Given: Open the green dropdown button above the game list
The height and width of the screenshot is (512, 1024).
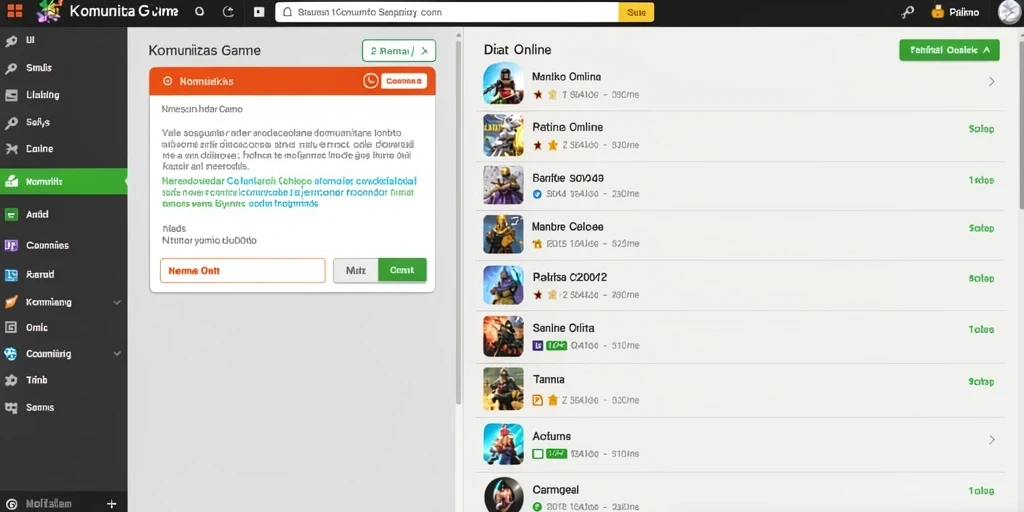Looking at the screenshot, I should coord(949,50).
